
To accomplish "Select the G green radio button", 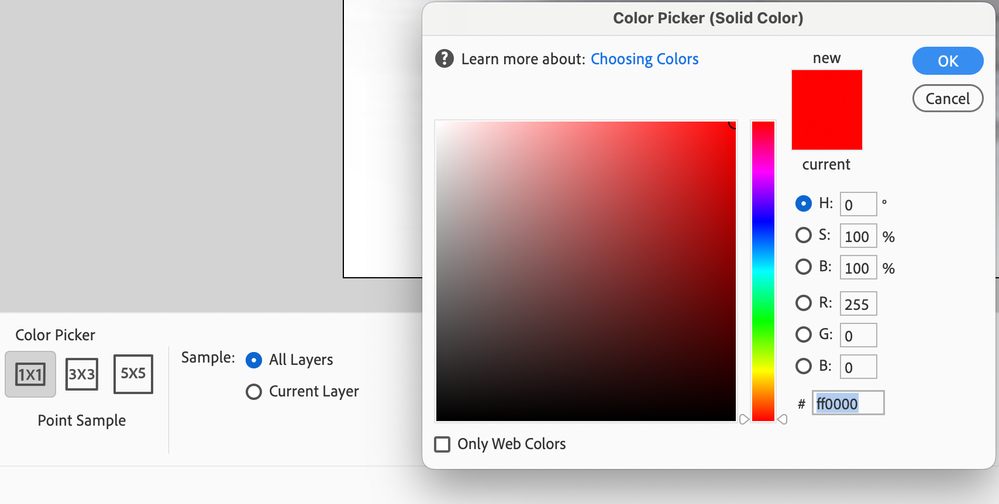I will [x=803, y=335].
